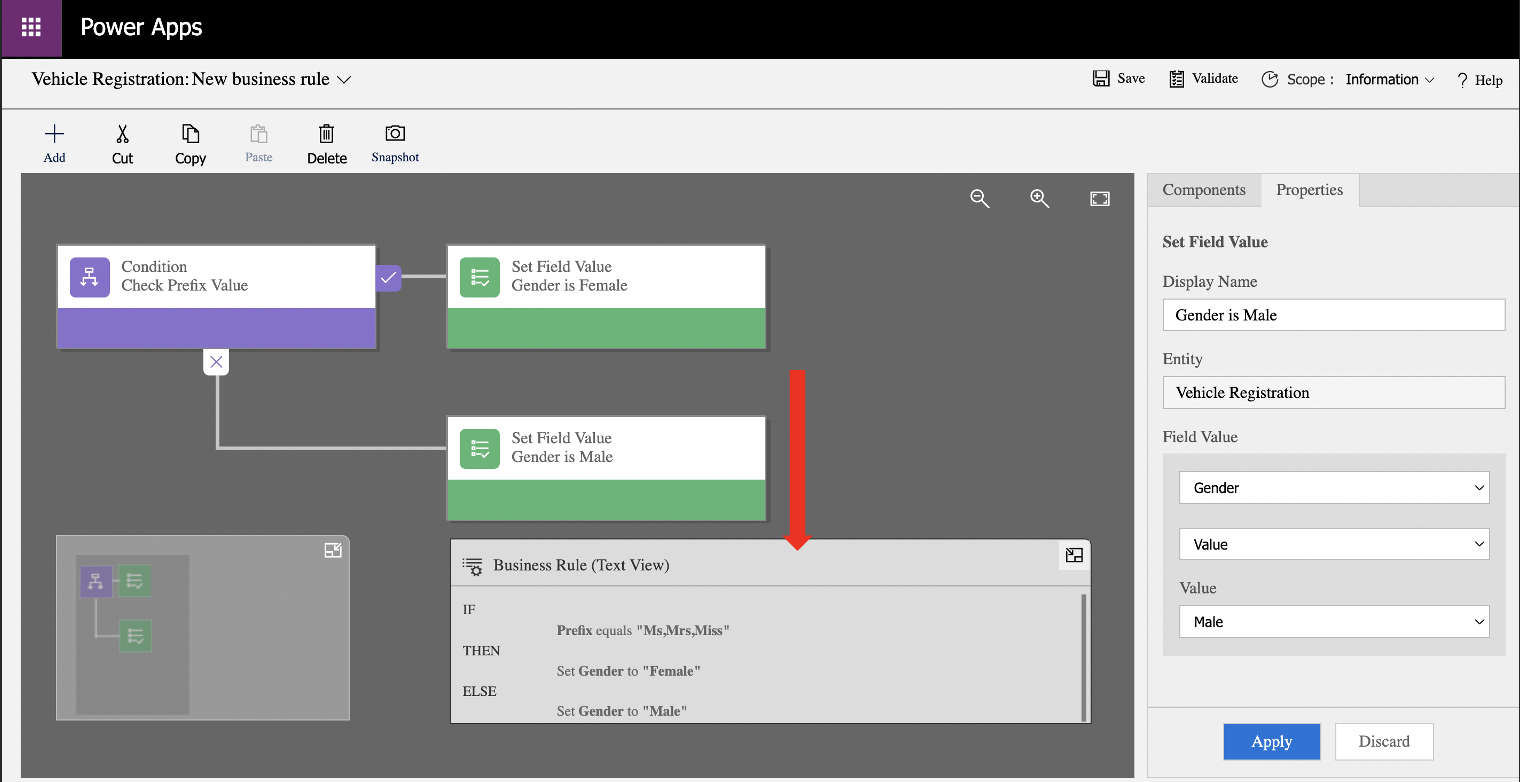Open the Value type dropdown
The height and width of the screenshot is (782, 1520).
click(1334, 544)
